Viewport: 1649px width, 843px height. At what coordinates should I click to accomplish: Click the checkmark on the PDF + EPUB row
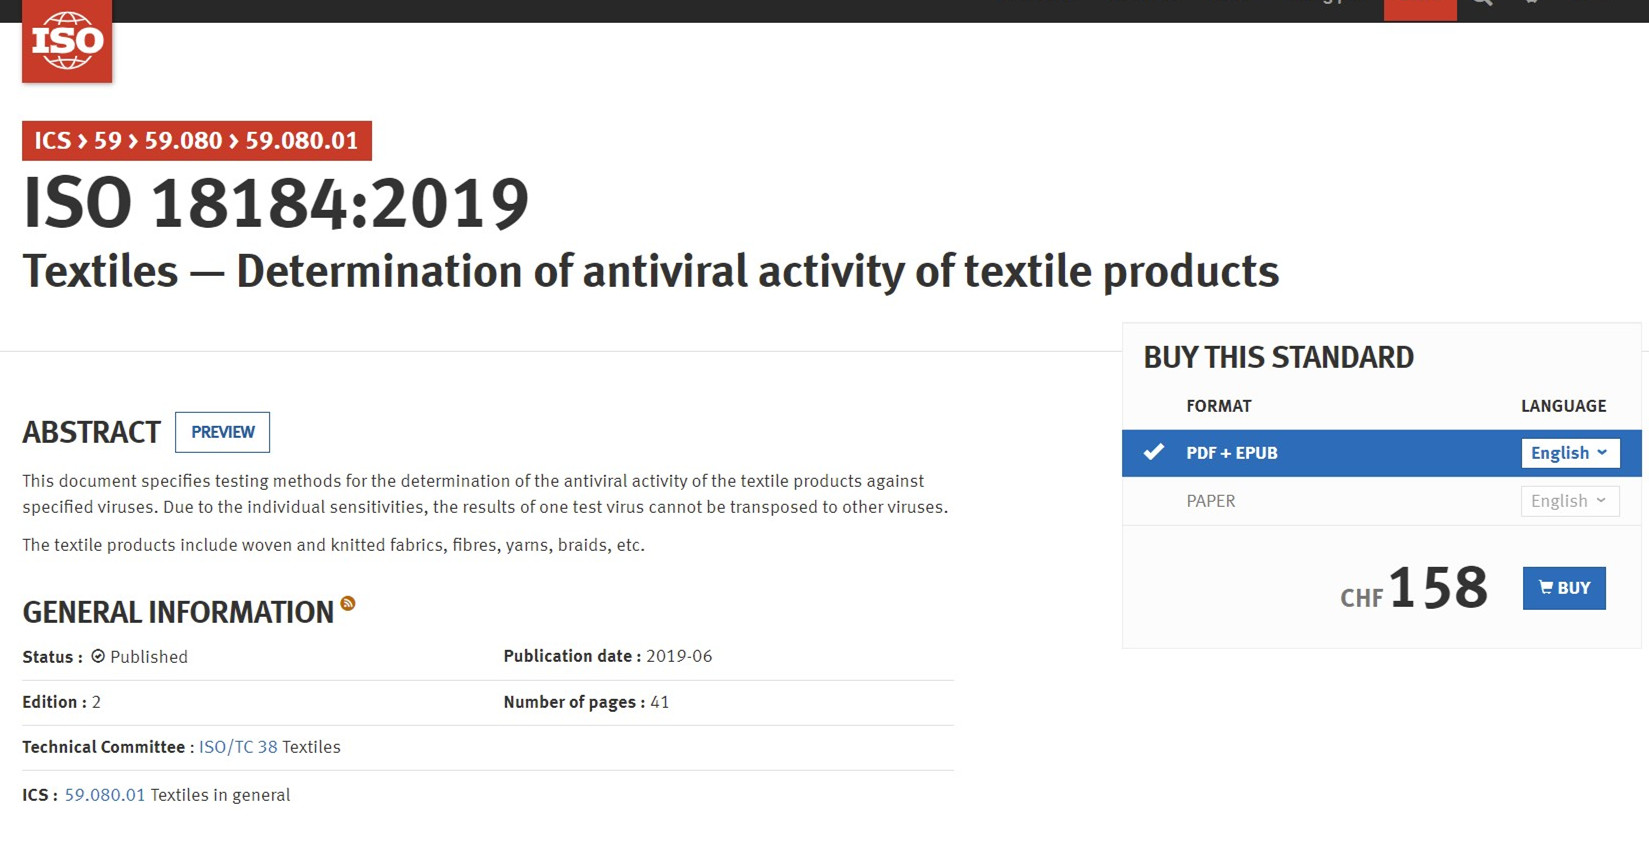point(1154,452)
